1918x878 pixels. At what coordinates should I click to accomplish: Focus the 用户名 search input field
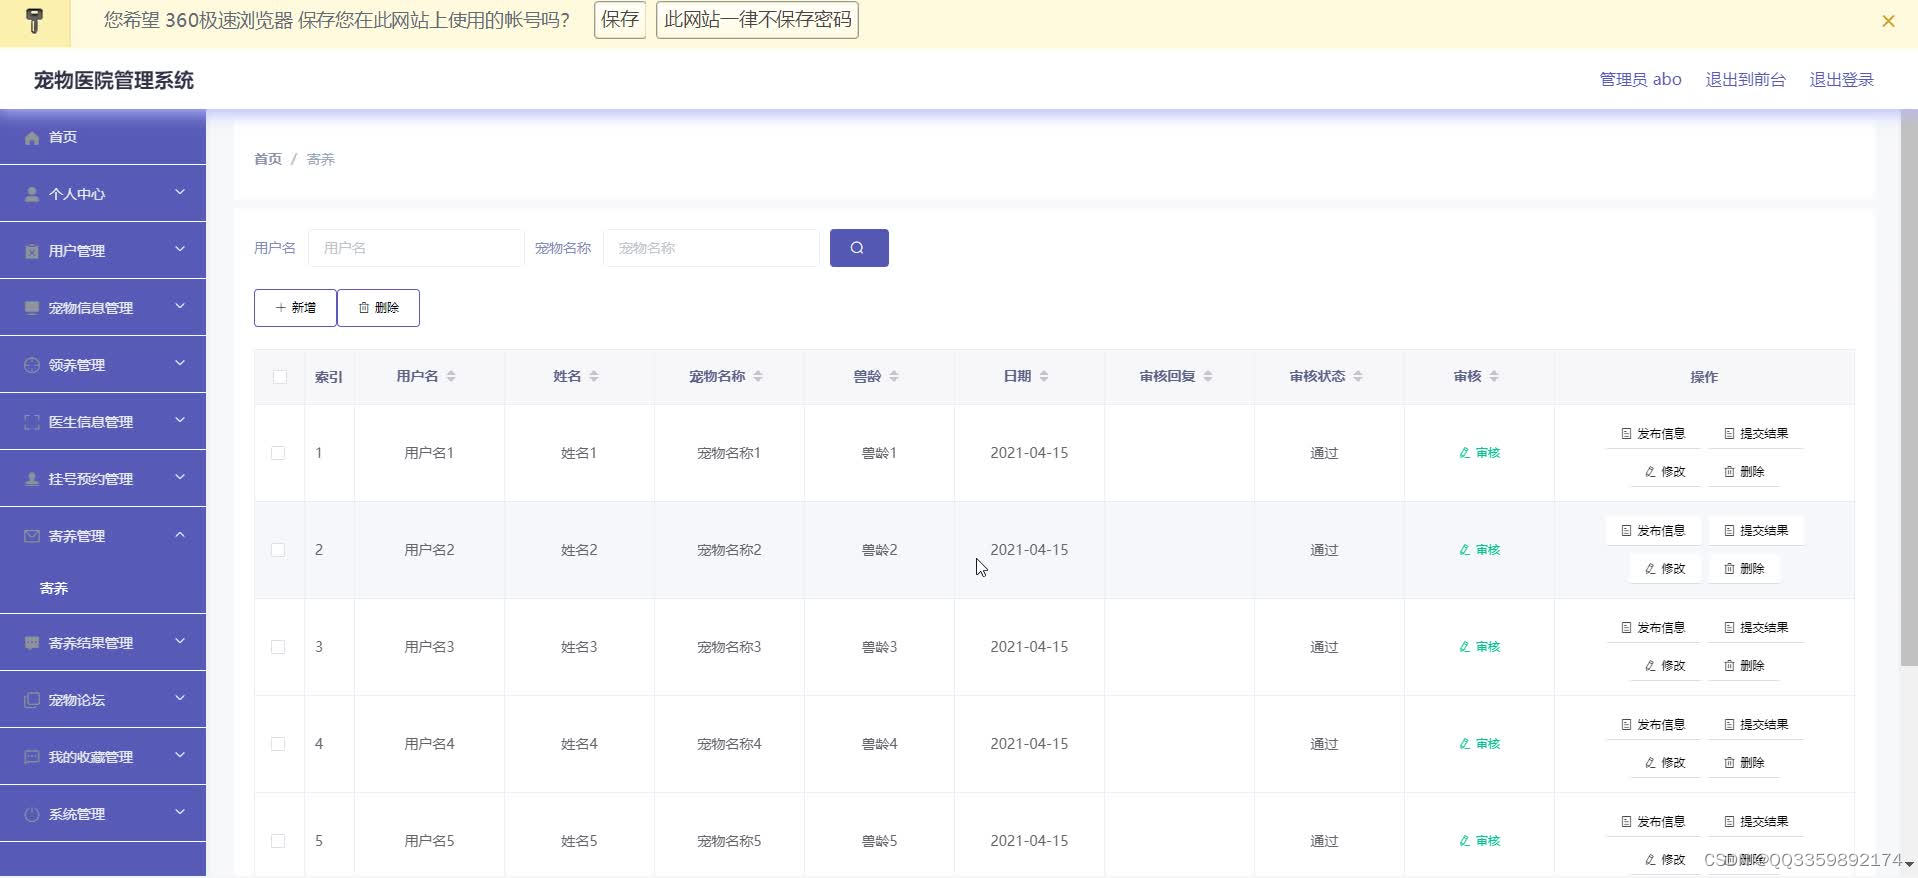tap(416, 248)
